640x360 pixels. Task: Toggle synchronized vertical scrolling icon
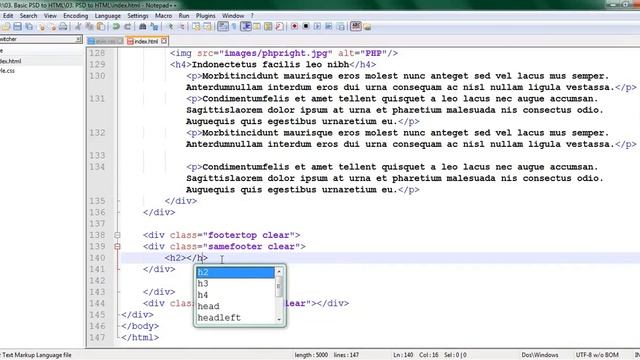click(x=196, y=27)
